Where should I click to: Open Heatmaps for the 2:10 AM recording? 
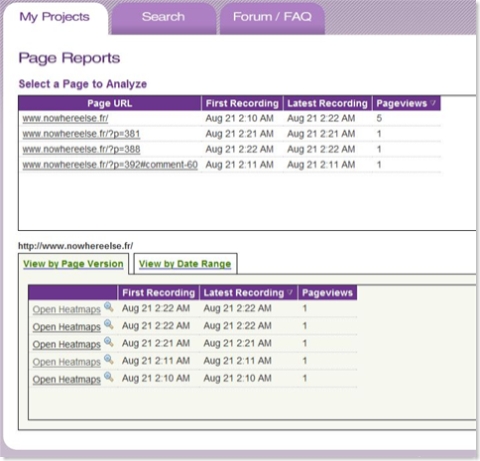(67, 379)
